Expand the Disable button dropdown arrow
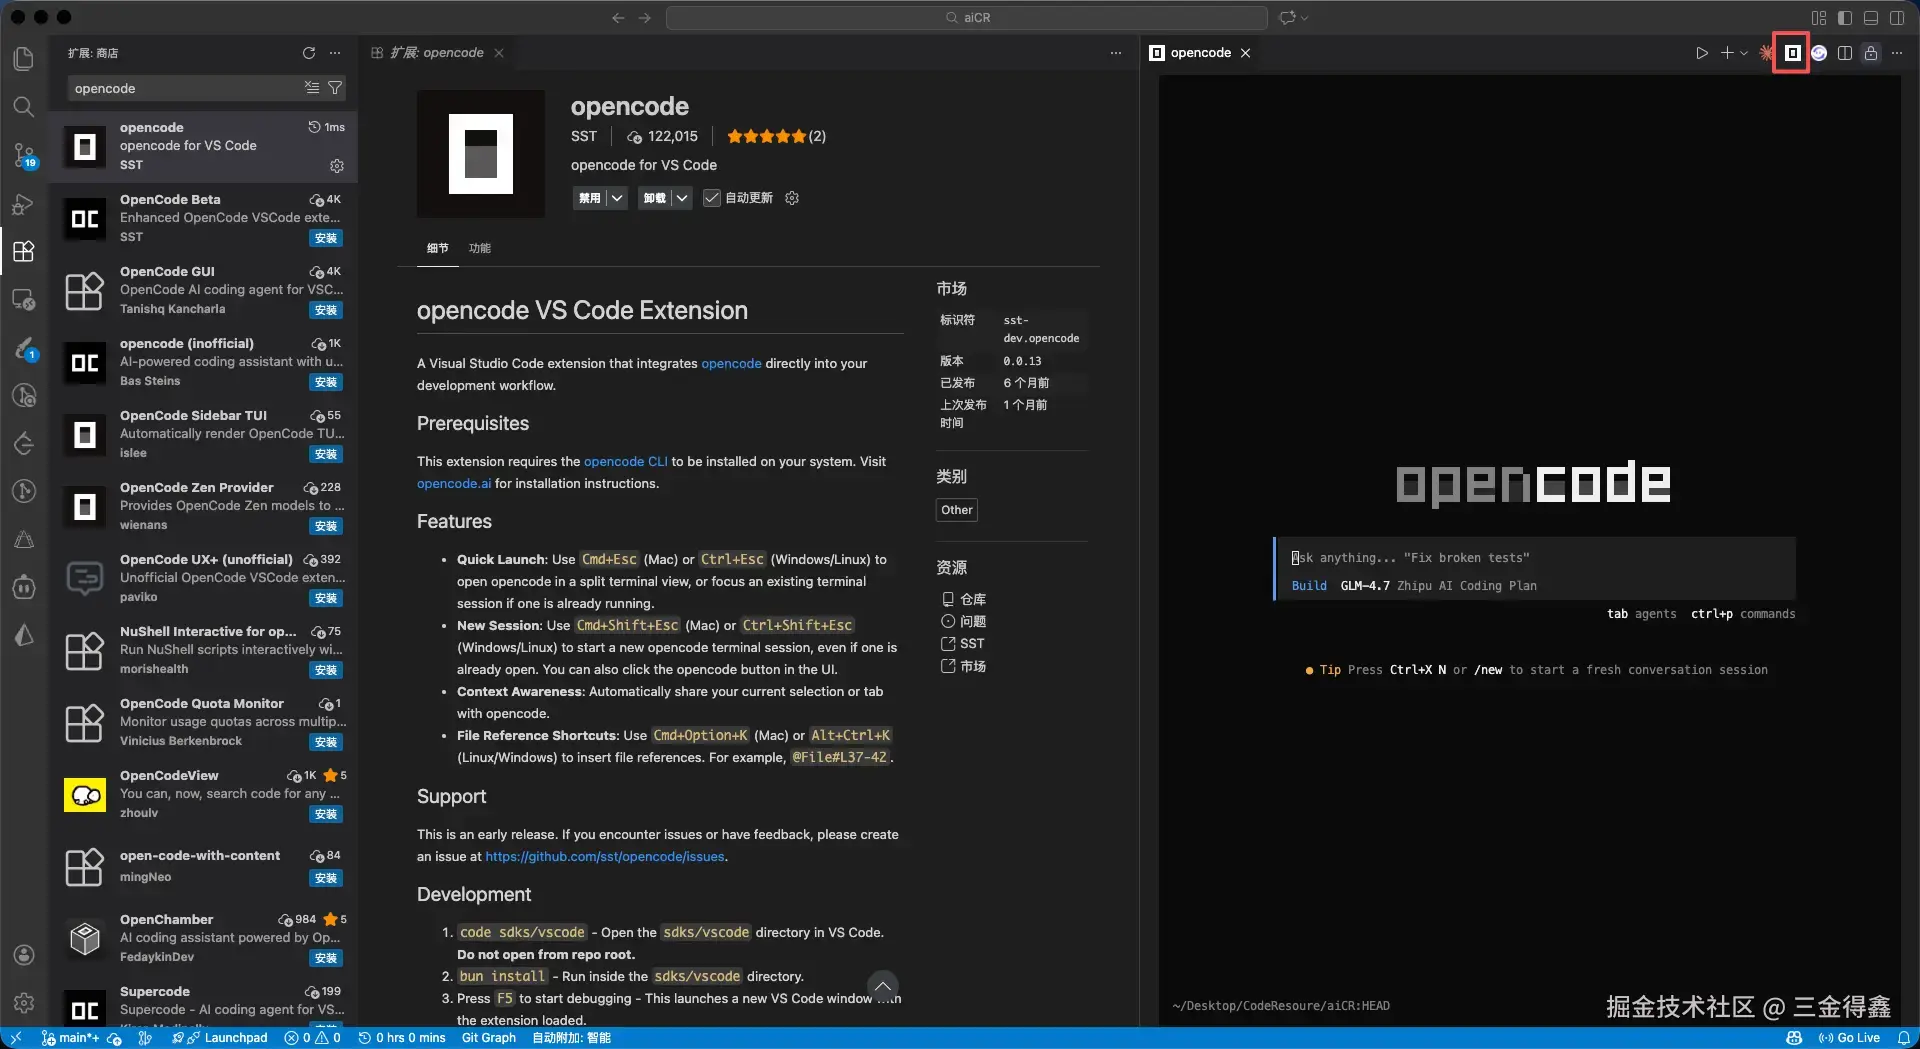The height and width of the screenshot is (1049, 1920). pos(617,198)
